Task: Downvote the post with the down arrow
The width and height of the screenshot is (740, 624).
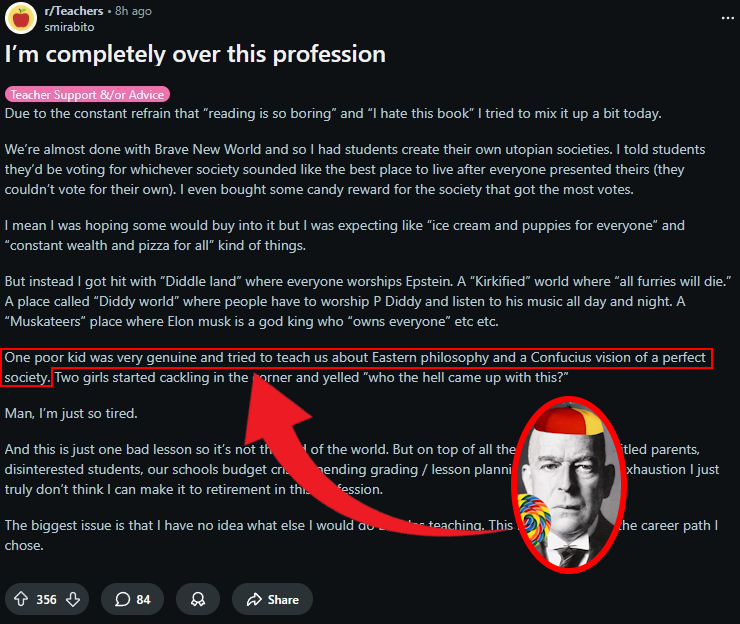Action: (x=73, y=599)
